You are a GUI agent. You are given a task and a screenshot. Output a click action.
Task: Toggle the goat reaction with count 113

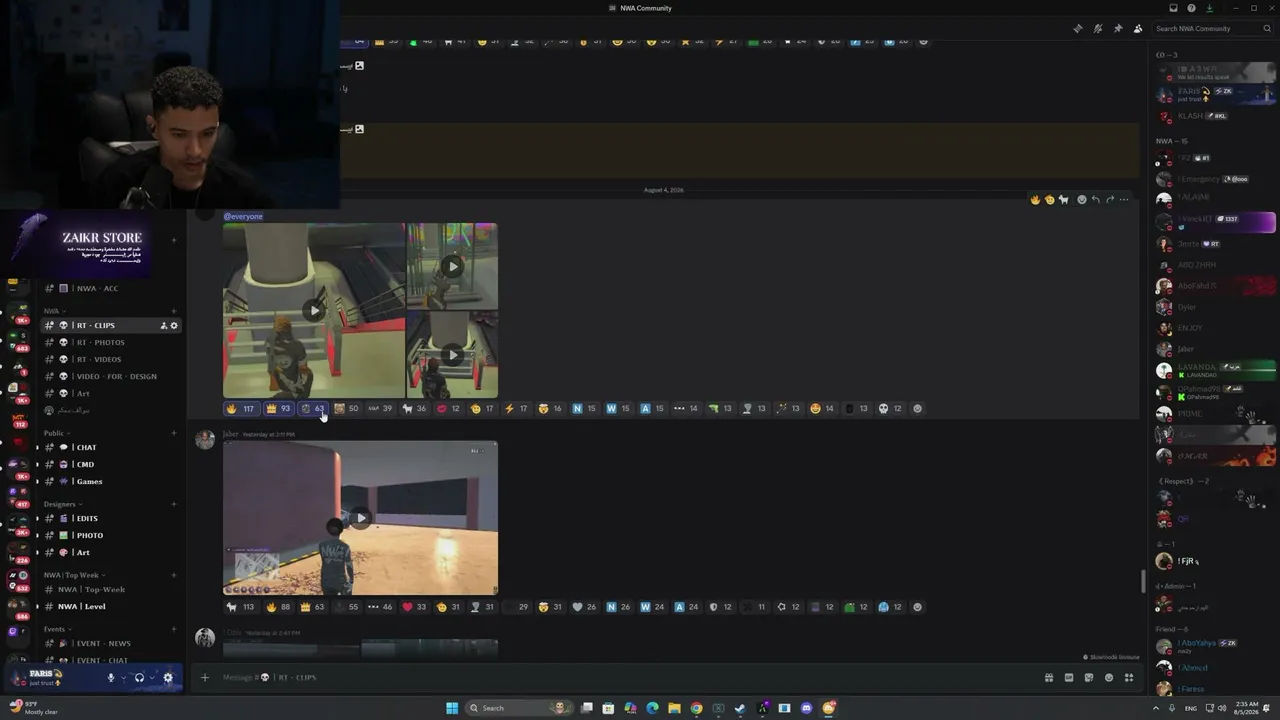pos(240,607)
